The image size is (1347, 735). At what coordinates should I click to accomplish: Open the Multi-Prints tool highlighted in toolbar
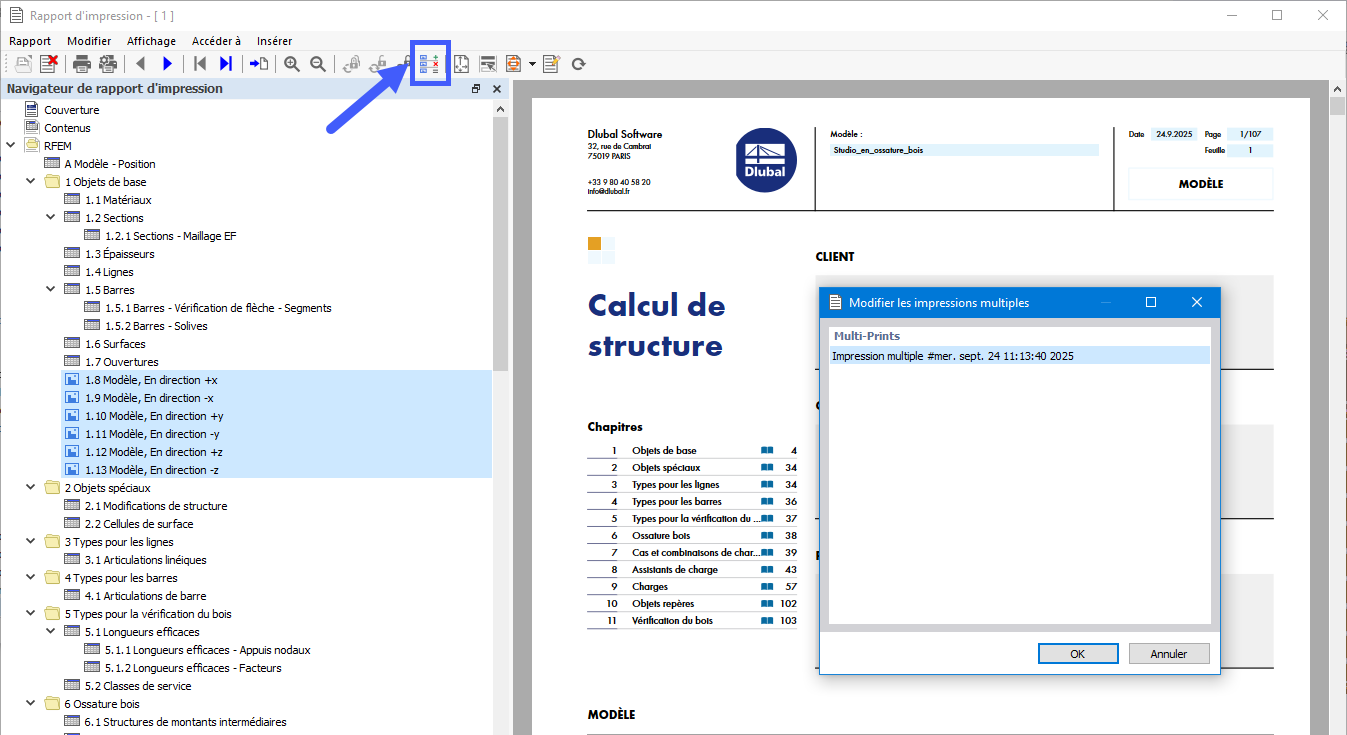tap(430, 63)
